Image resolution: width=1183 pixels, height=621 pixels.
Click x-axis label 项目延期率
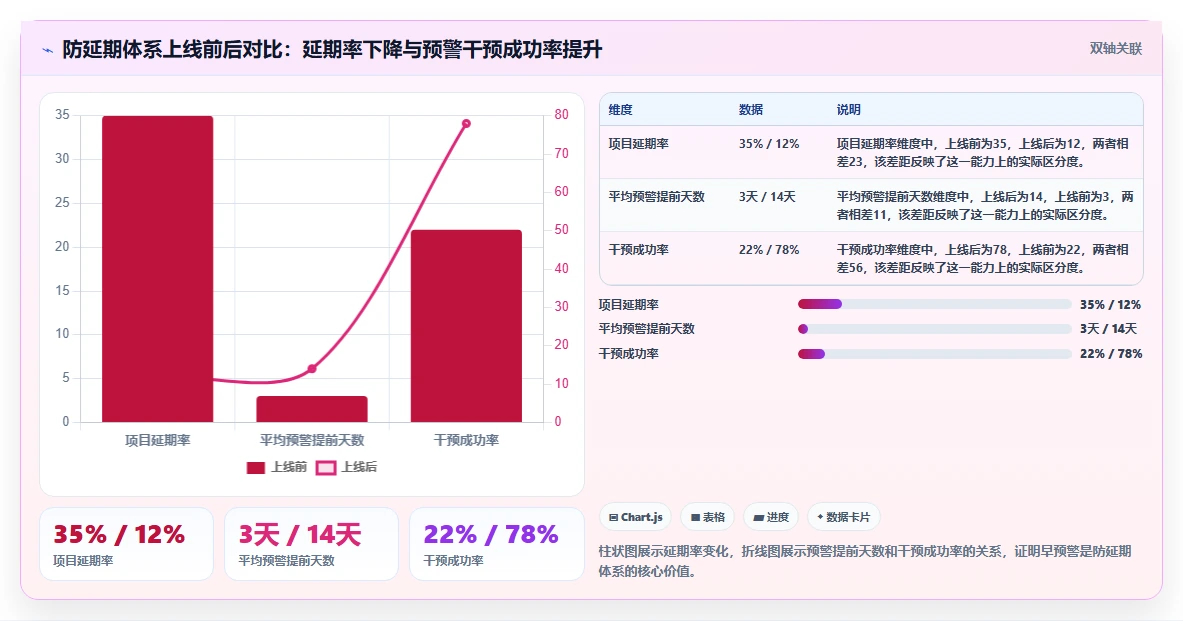[x=158, y=440]
